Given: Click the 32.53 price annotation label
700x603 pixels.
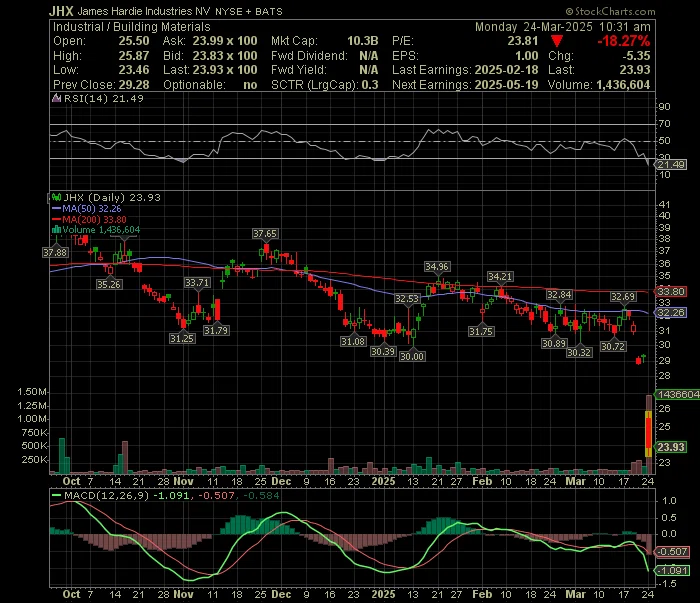Looking at the screenshot, I should click(x=407, y=299).
